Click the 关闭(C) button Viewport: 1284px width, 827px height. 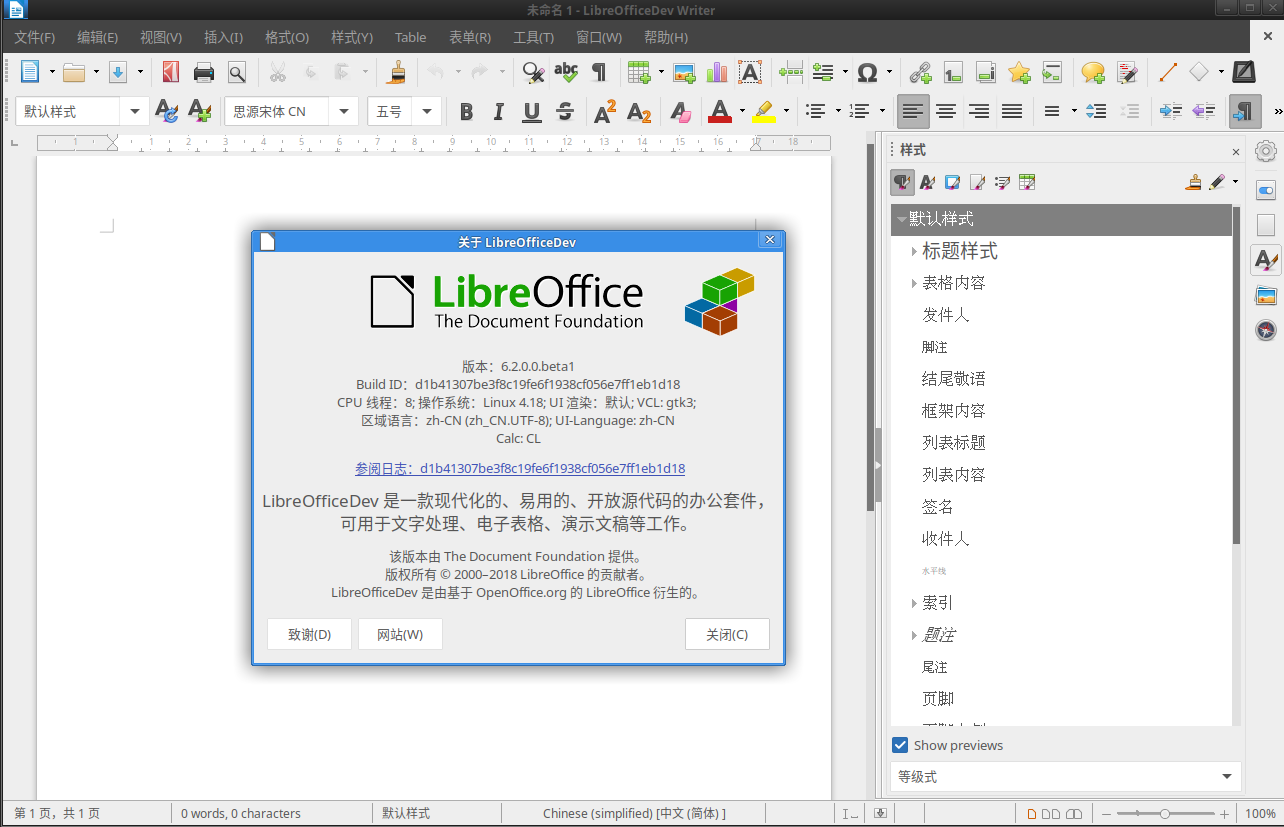click(x=727, y=634)
